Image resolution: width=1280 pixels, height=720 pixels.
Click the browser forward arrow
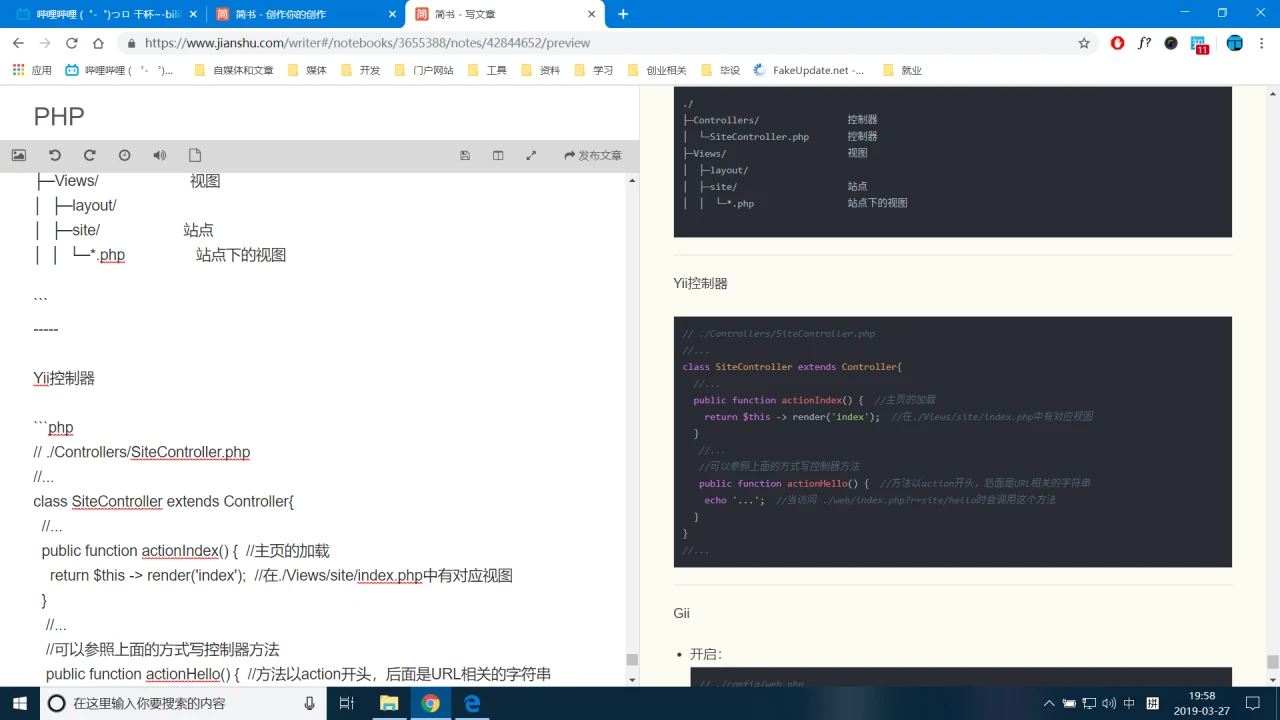click(45, 43)
